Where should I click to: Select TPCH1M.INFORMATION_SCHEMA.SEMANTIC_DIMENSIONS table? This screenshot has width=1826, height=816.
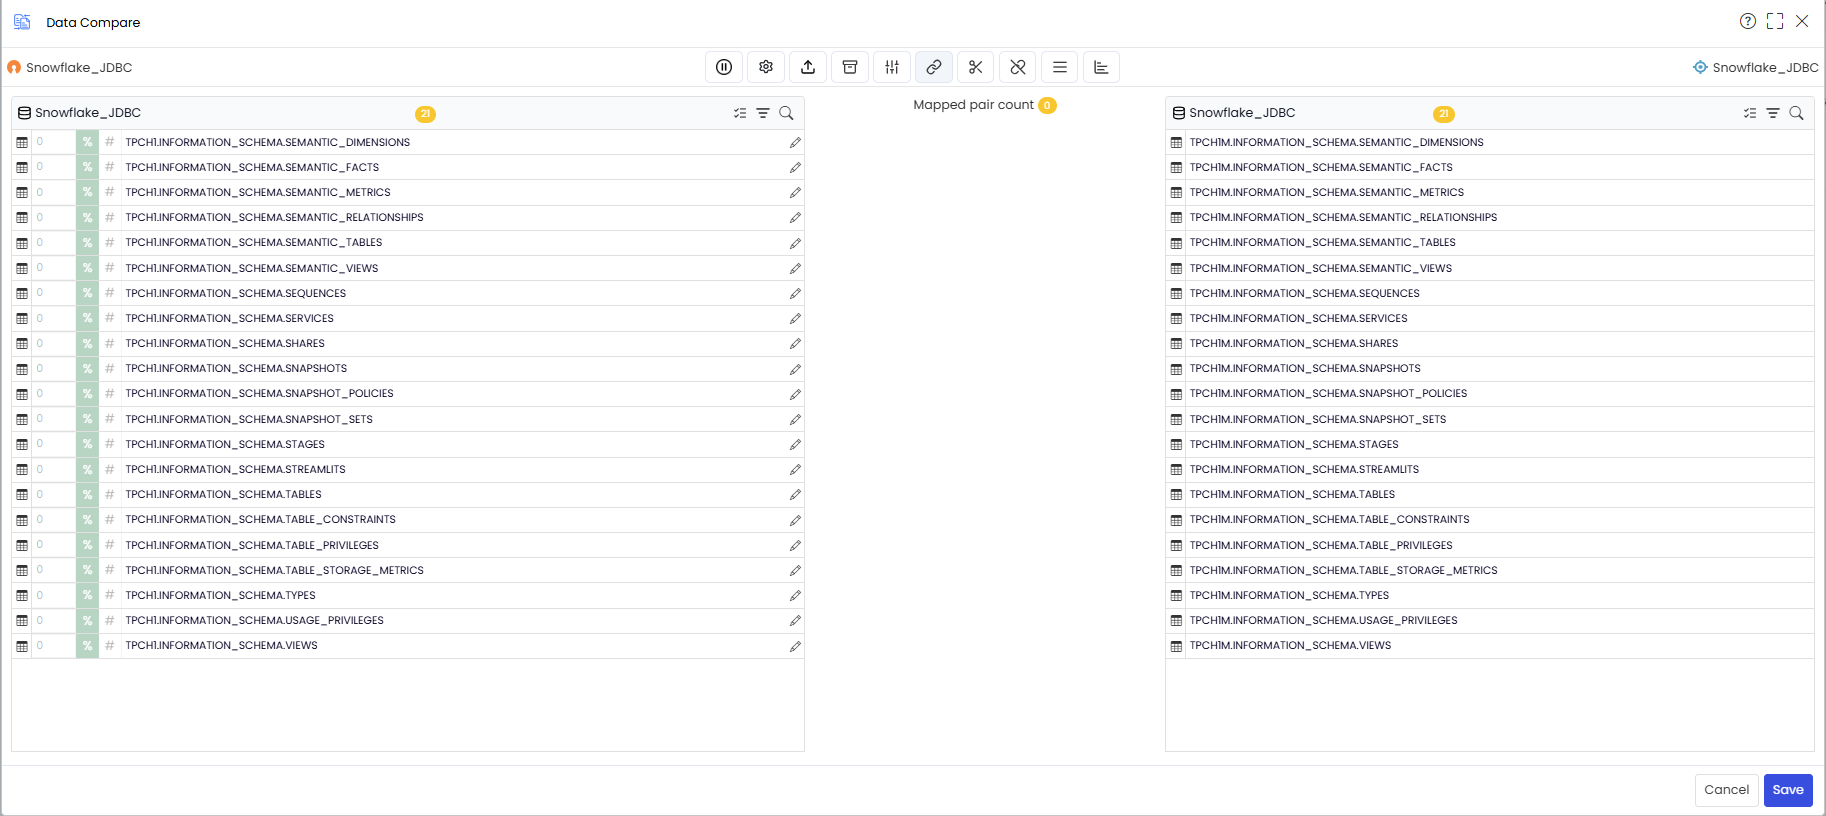[x=1337, y=142]
